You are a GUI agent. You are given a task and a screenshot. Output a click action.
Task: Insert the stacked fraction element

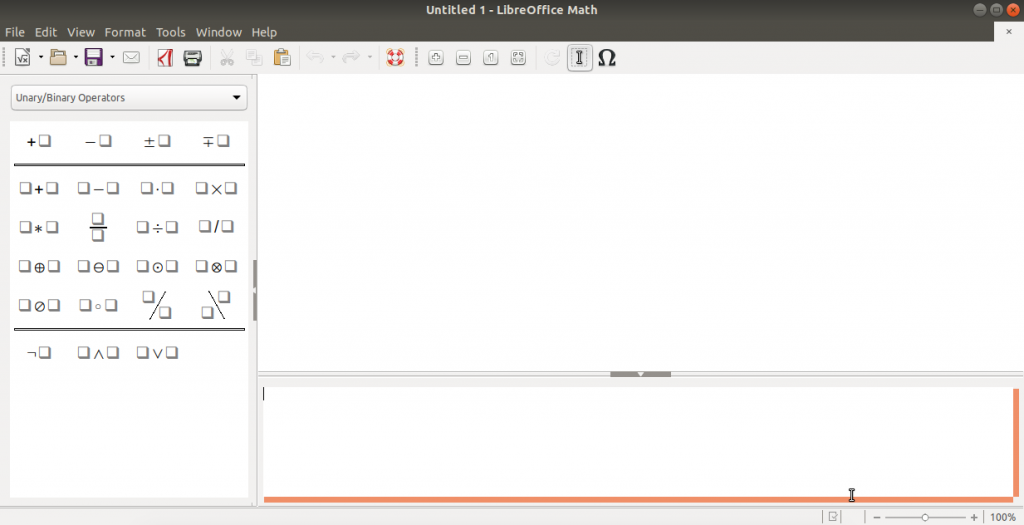(98, 227)
